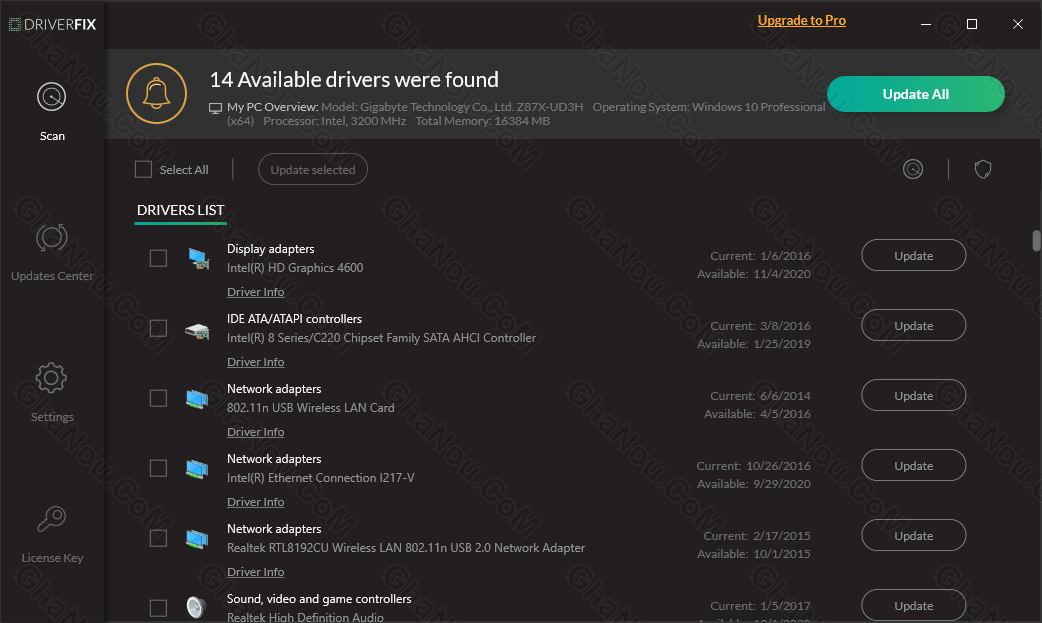Maximize the DriverFix window
Viewport: 1042px width, 623px height.
pyautogui.click(x=972, y=24)
